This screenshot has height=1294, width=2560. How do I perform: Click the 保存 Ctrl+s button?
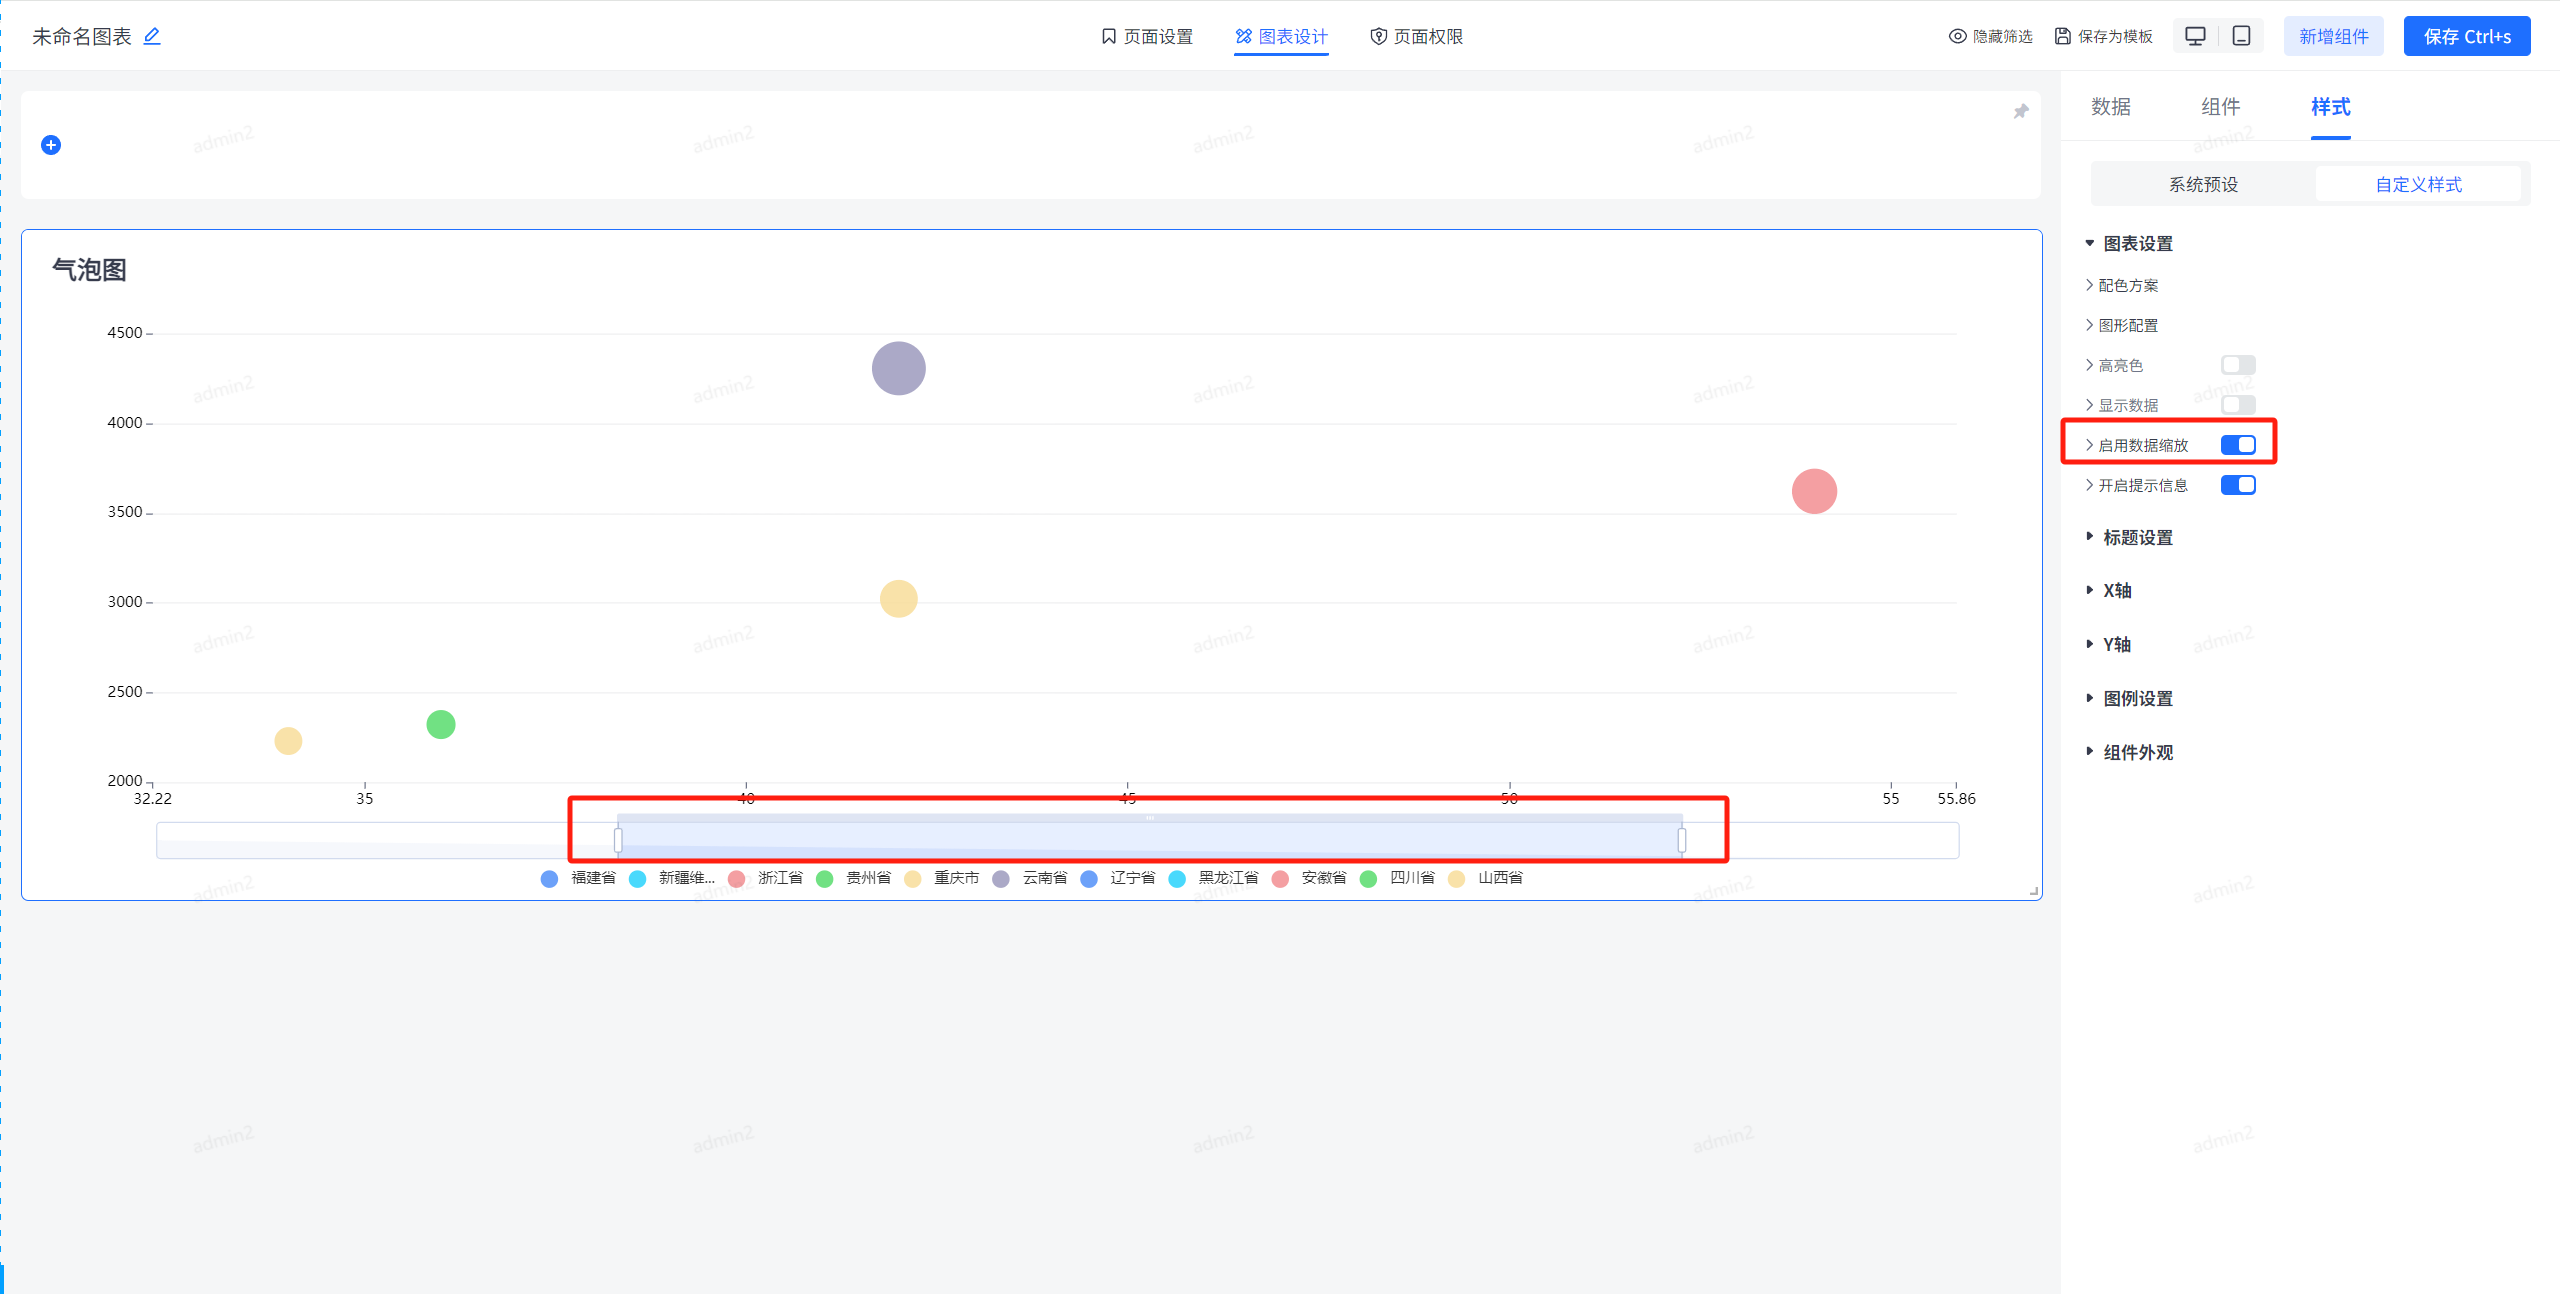click(2467, 36)
